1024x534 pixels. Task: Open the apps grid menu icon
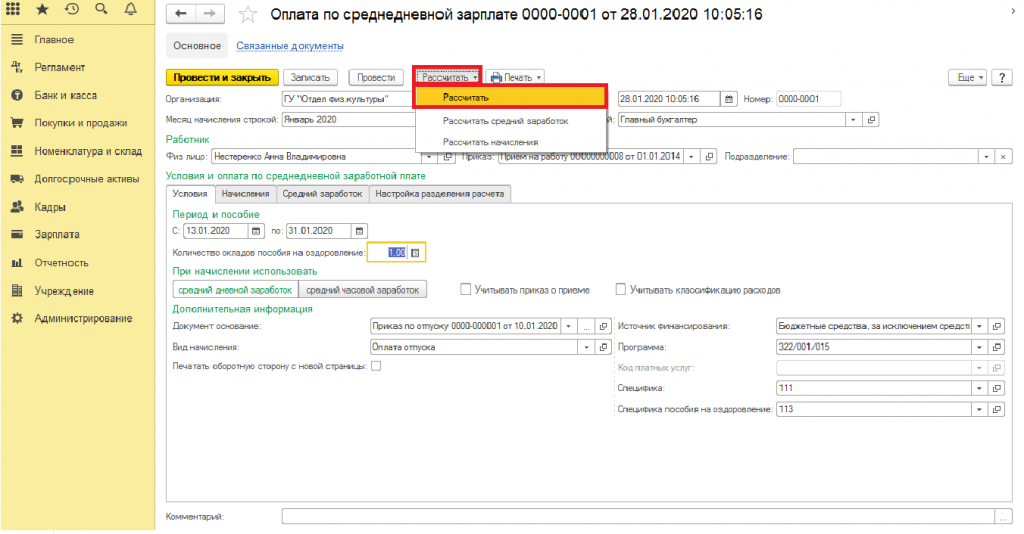pos(15,10)
